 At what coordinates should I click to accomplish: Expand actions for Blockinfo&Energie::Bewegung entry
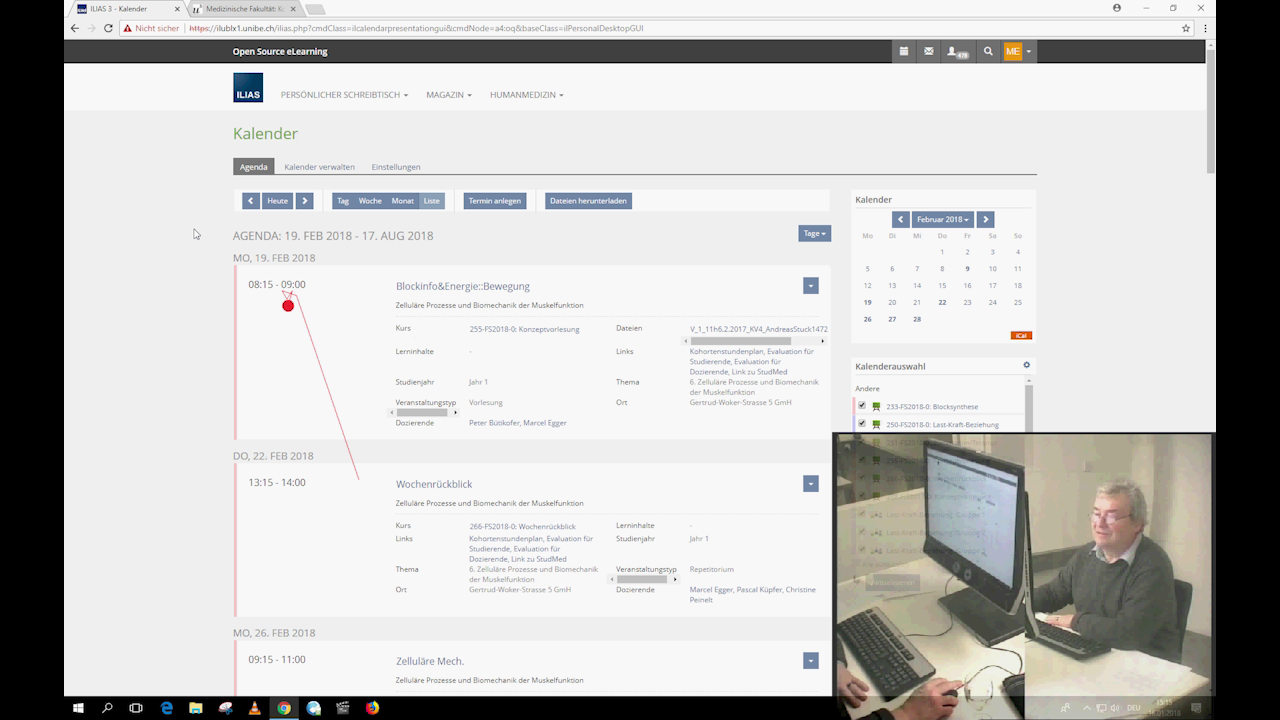coord(810,286)
